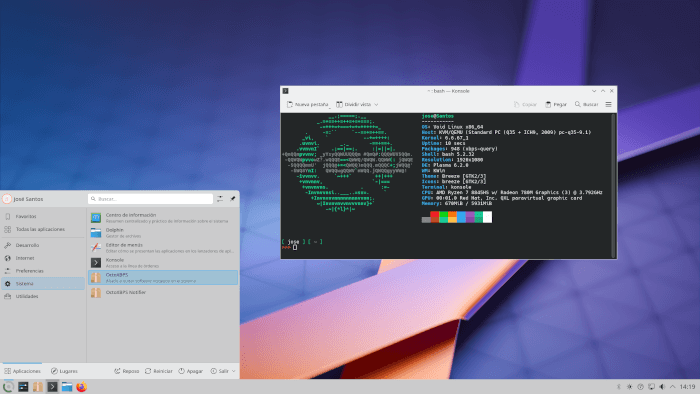Select the Sistema category

click(43, 284)
